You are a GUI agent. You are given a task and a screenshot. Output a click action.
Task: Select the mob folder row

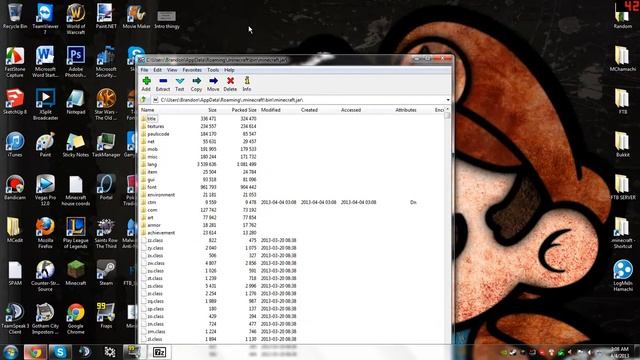click(292, 149)
